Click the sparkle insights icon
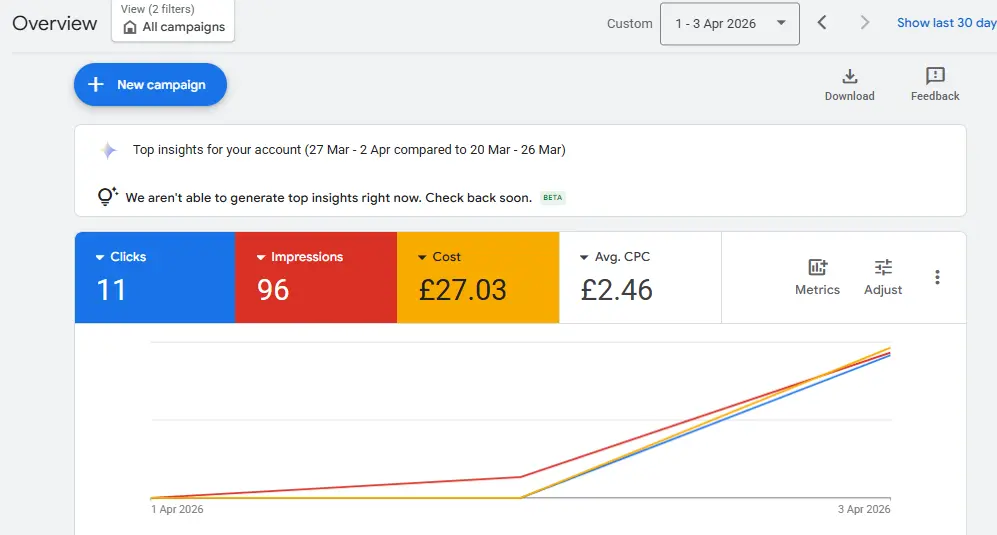Image resolution: width=997 pixels, height=535 pixels. point(109,150)
